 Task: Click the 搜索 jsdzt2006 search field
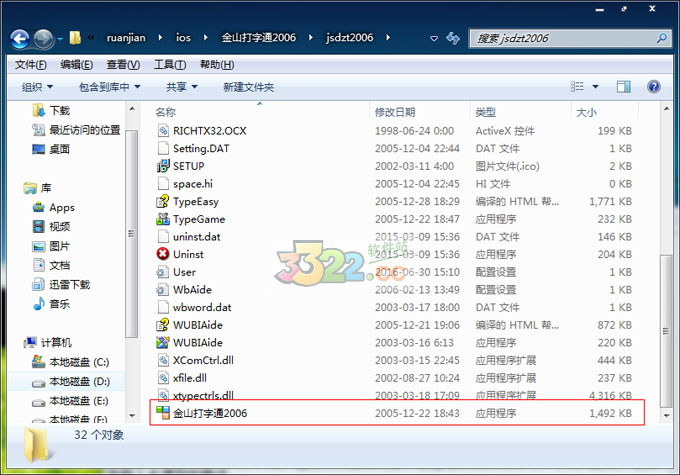(569, 38)
